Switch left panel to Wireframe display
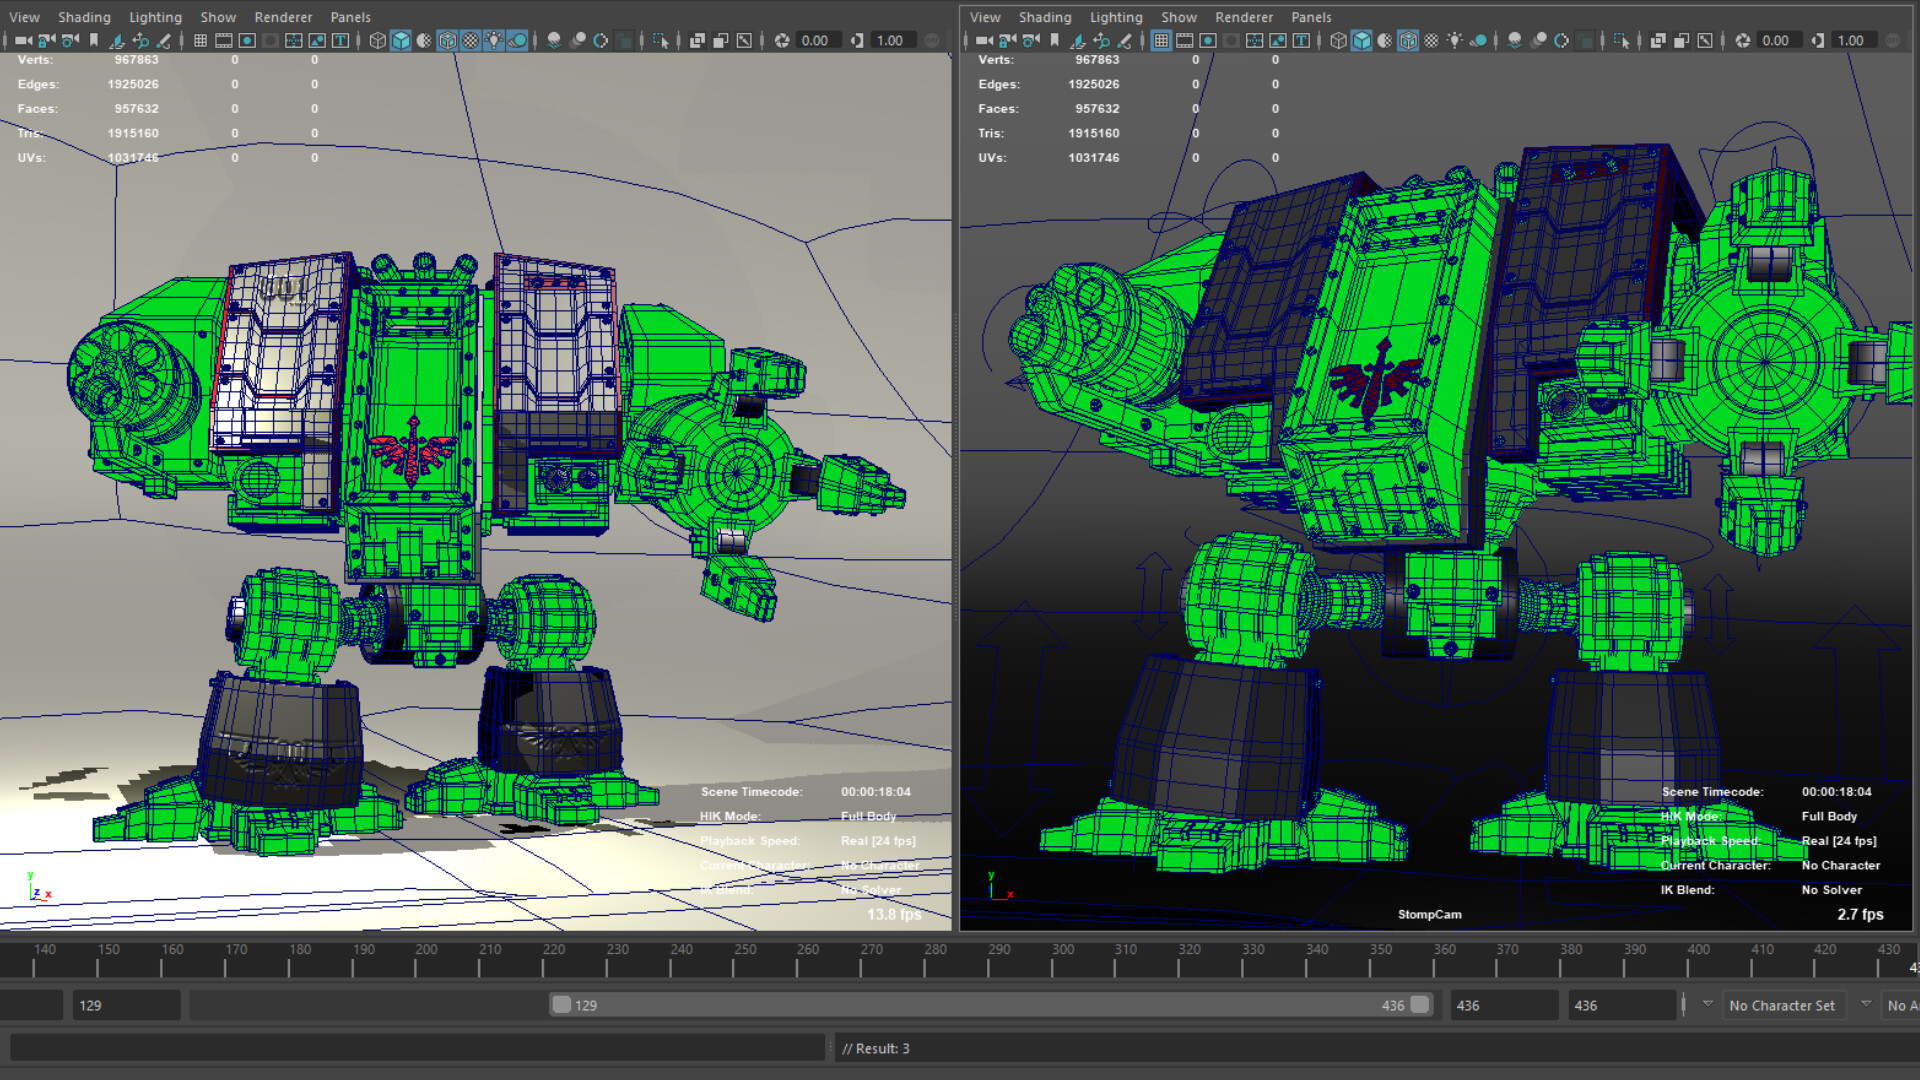Screen dimensions: 1920x1080 (377, 40)
